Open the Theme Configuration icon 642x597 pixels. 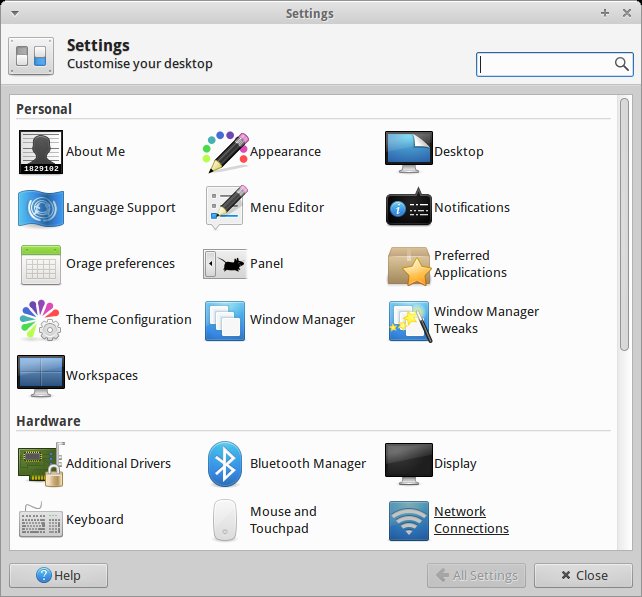pos(41,320)
